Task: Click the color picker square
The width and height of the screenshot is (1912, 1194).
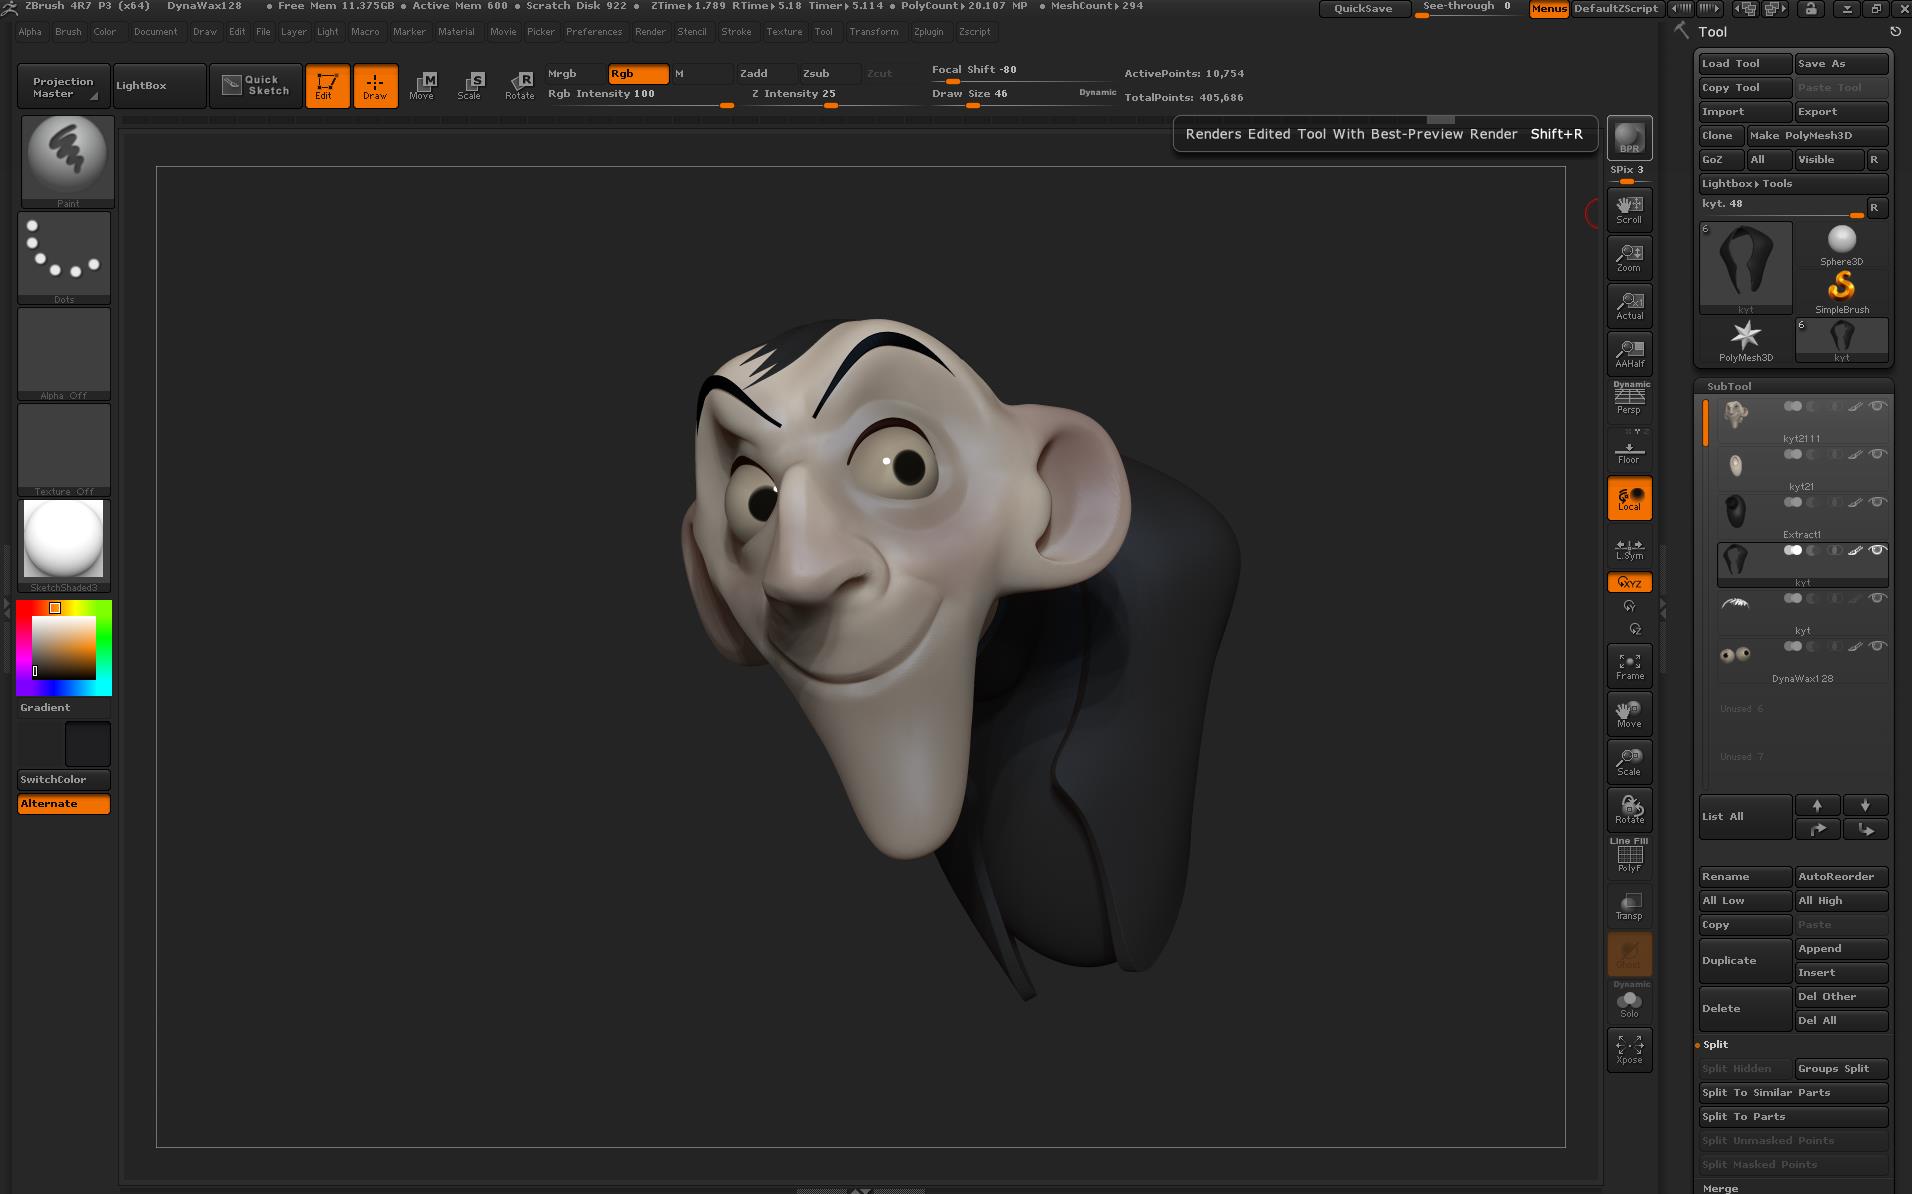Action: pos(64,648)
